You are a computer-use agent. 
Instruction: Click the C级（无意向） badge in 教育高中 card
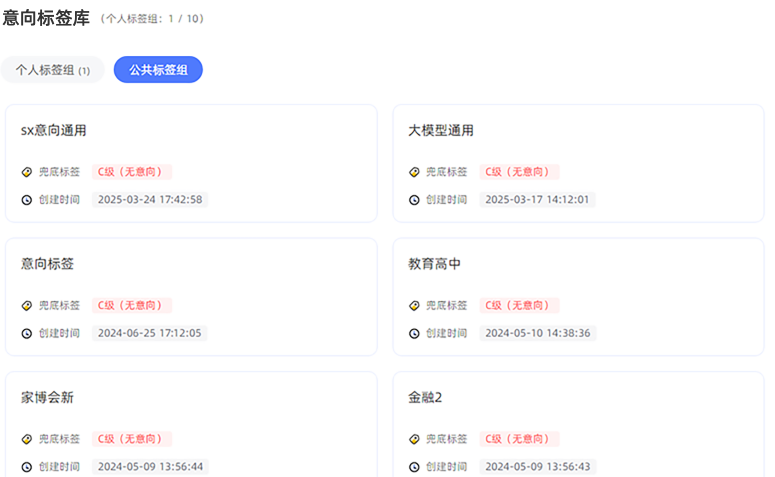pos(519,306)
